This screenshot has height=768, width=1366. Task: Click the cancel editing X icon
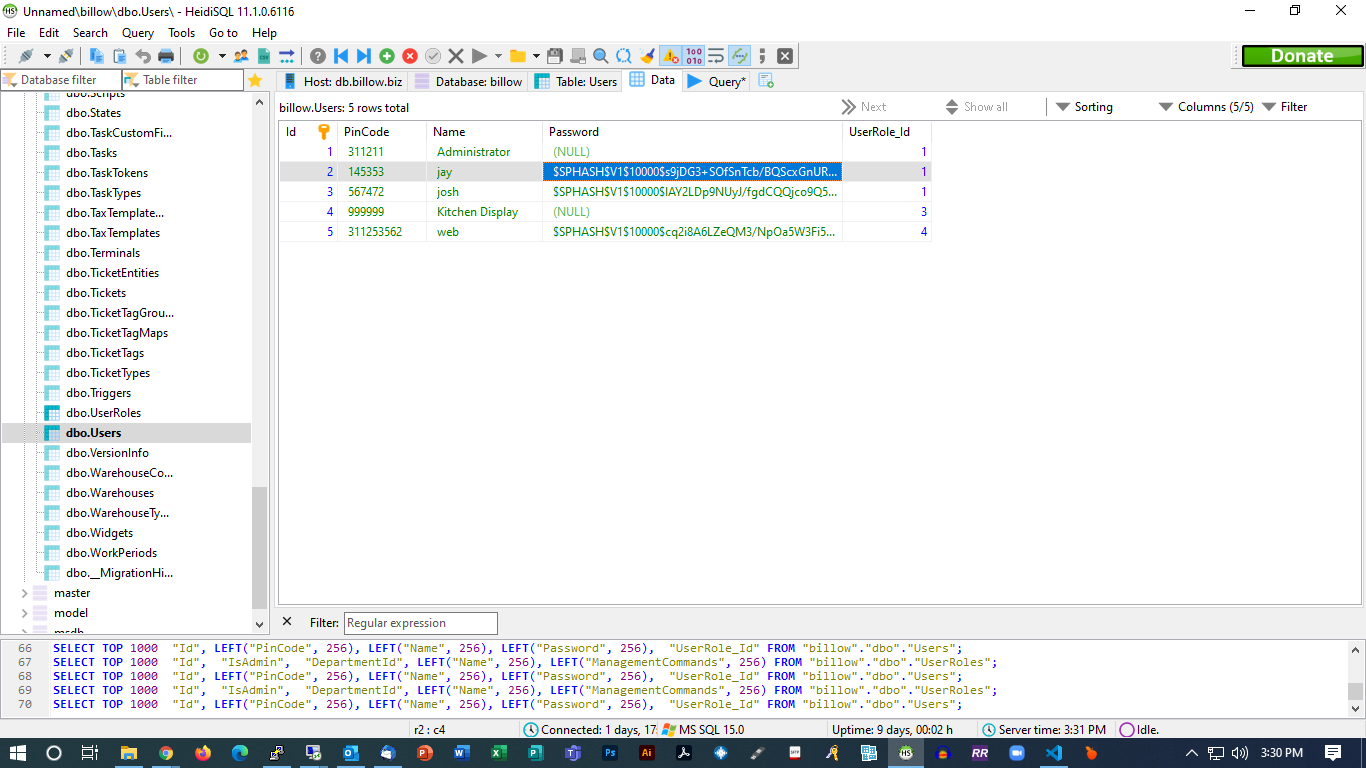coord(456,56)
